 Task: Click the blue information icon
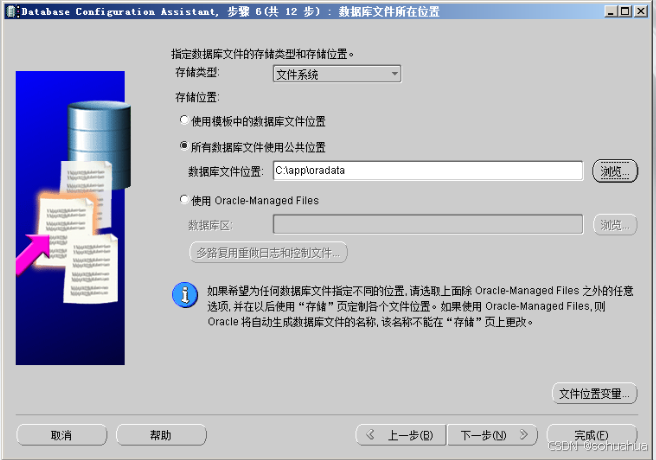coord(184,295)
